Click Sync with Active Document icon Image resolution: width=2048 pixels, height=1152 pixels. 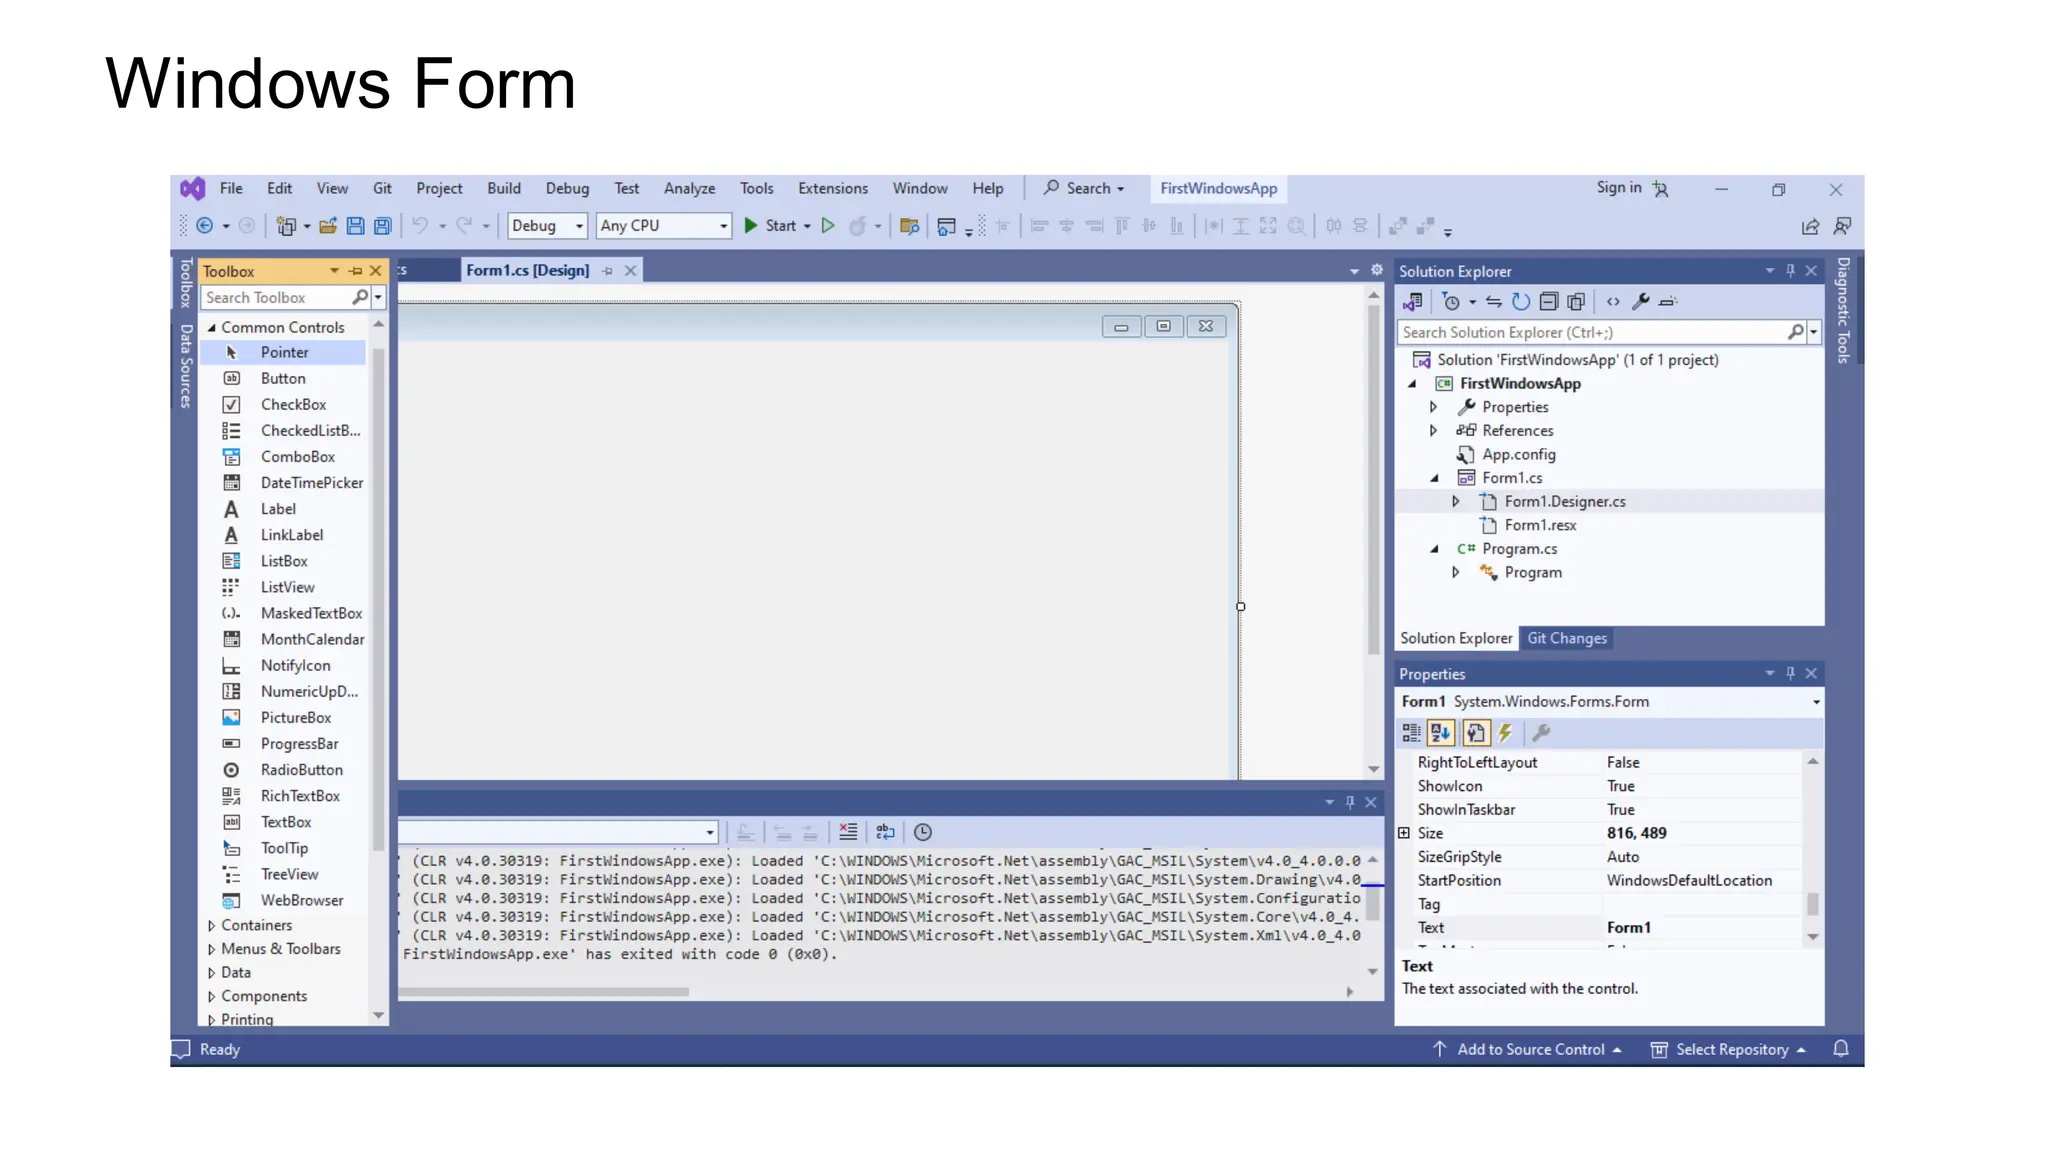tap(1494, 301)
